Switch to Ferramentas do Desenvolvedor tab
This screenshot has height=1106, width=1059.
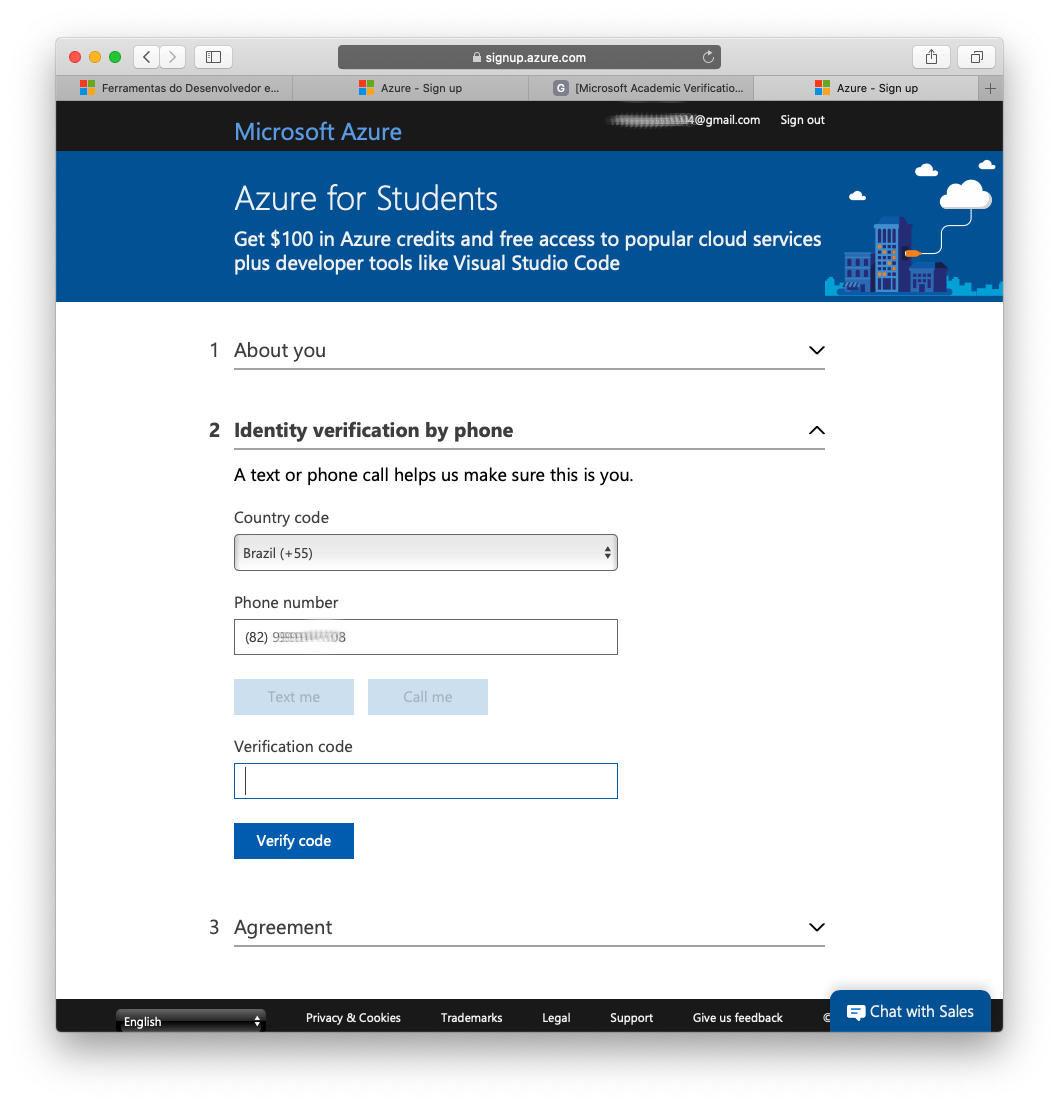pos(174,88)
